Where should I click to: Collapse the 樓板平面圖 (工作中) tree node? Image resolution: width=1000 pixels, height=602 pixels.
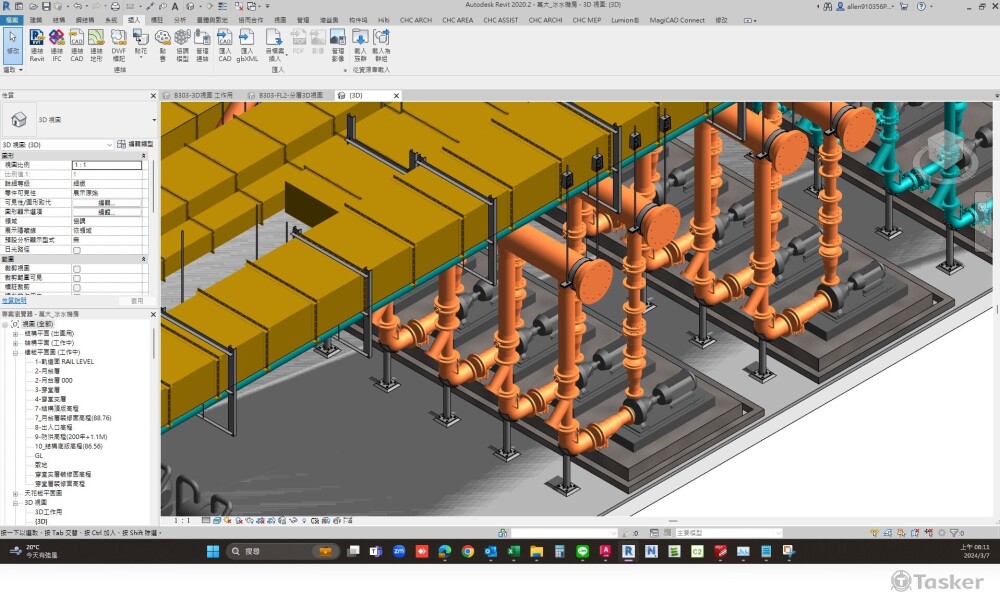coord(16,352)
